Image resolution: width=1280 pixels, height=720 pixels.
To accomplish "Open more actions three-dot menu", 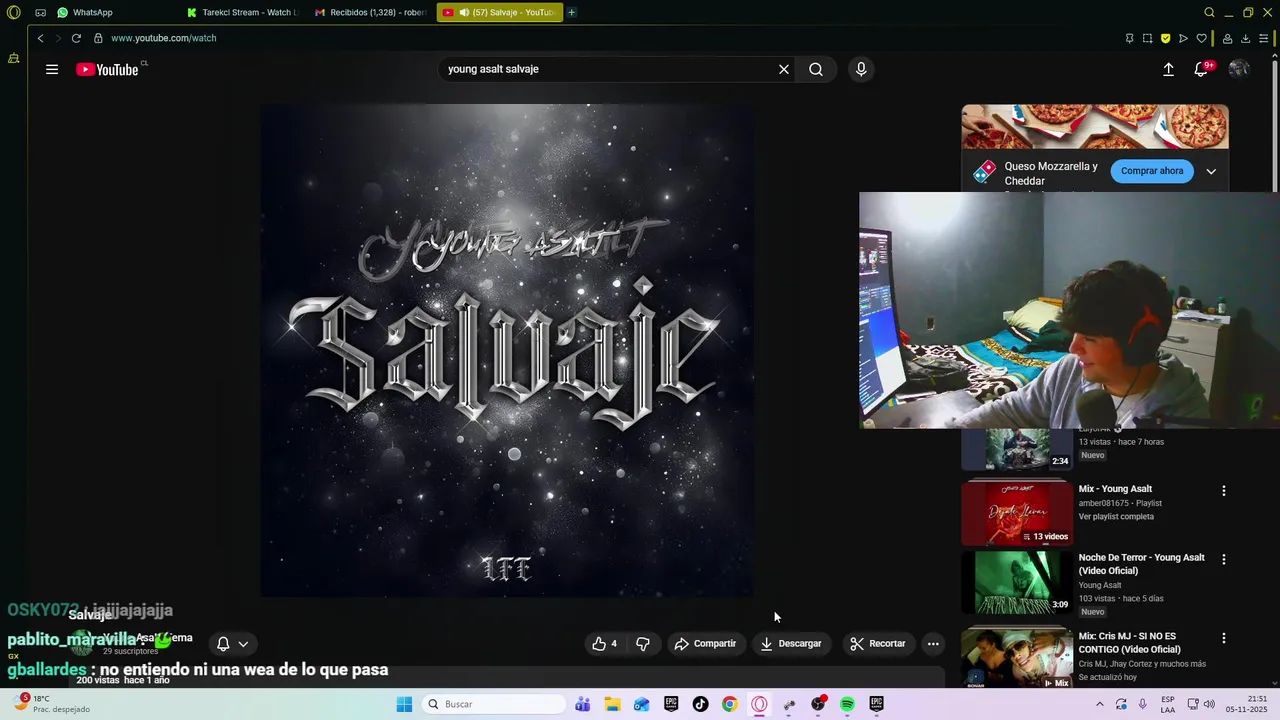I will point(933,644).
